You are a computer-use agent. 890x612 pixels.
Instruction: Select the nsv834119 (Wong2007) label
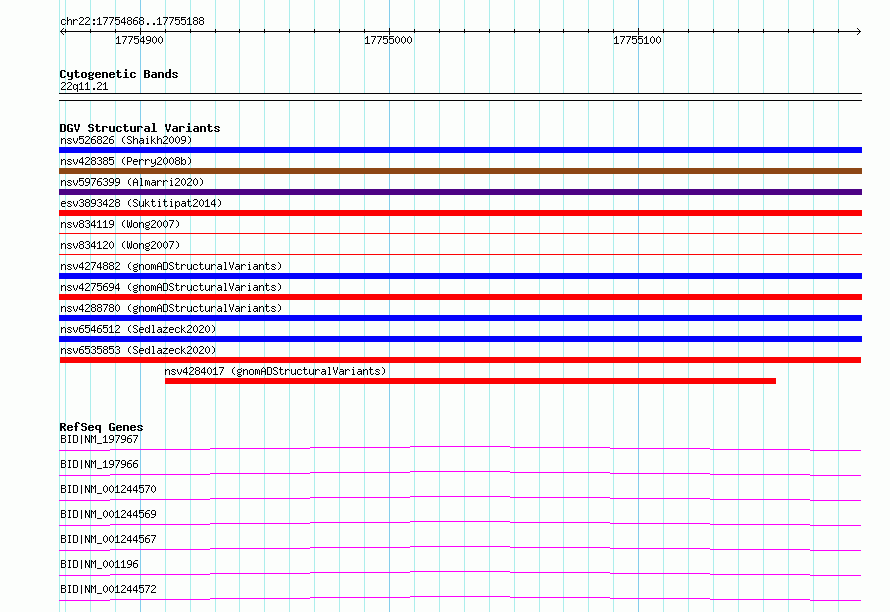point(120,224)
